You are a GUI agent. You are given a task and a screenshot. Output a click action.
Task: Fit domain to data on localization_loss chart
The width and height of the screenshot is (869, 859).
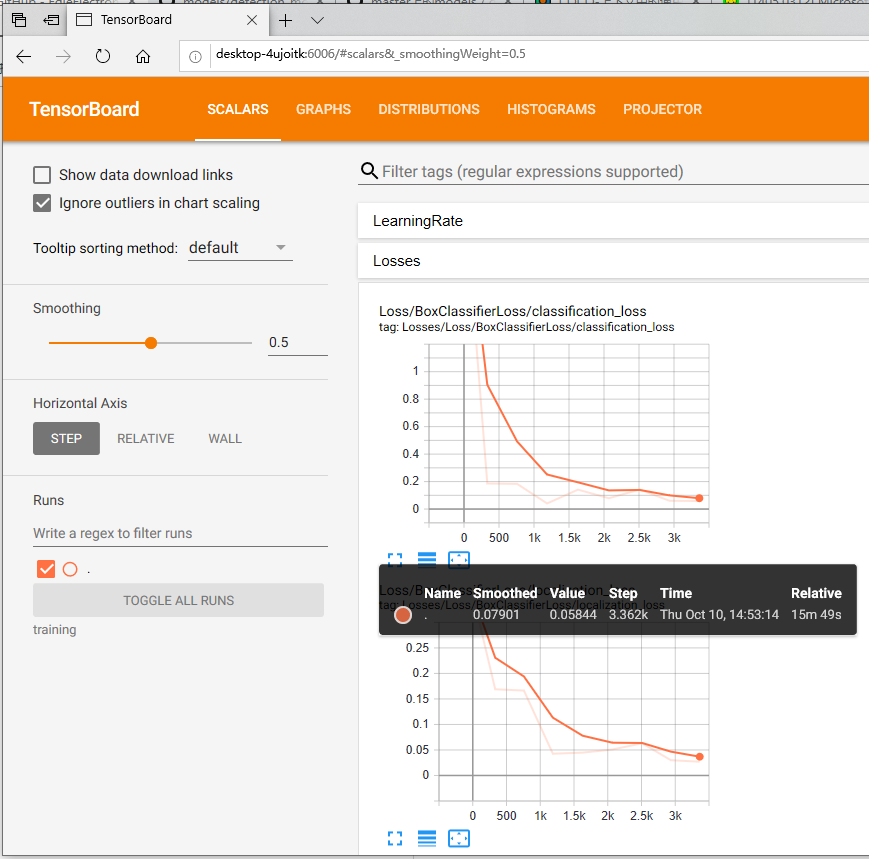[459, 838]
